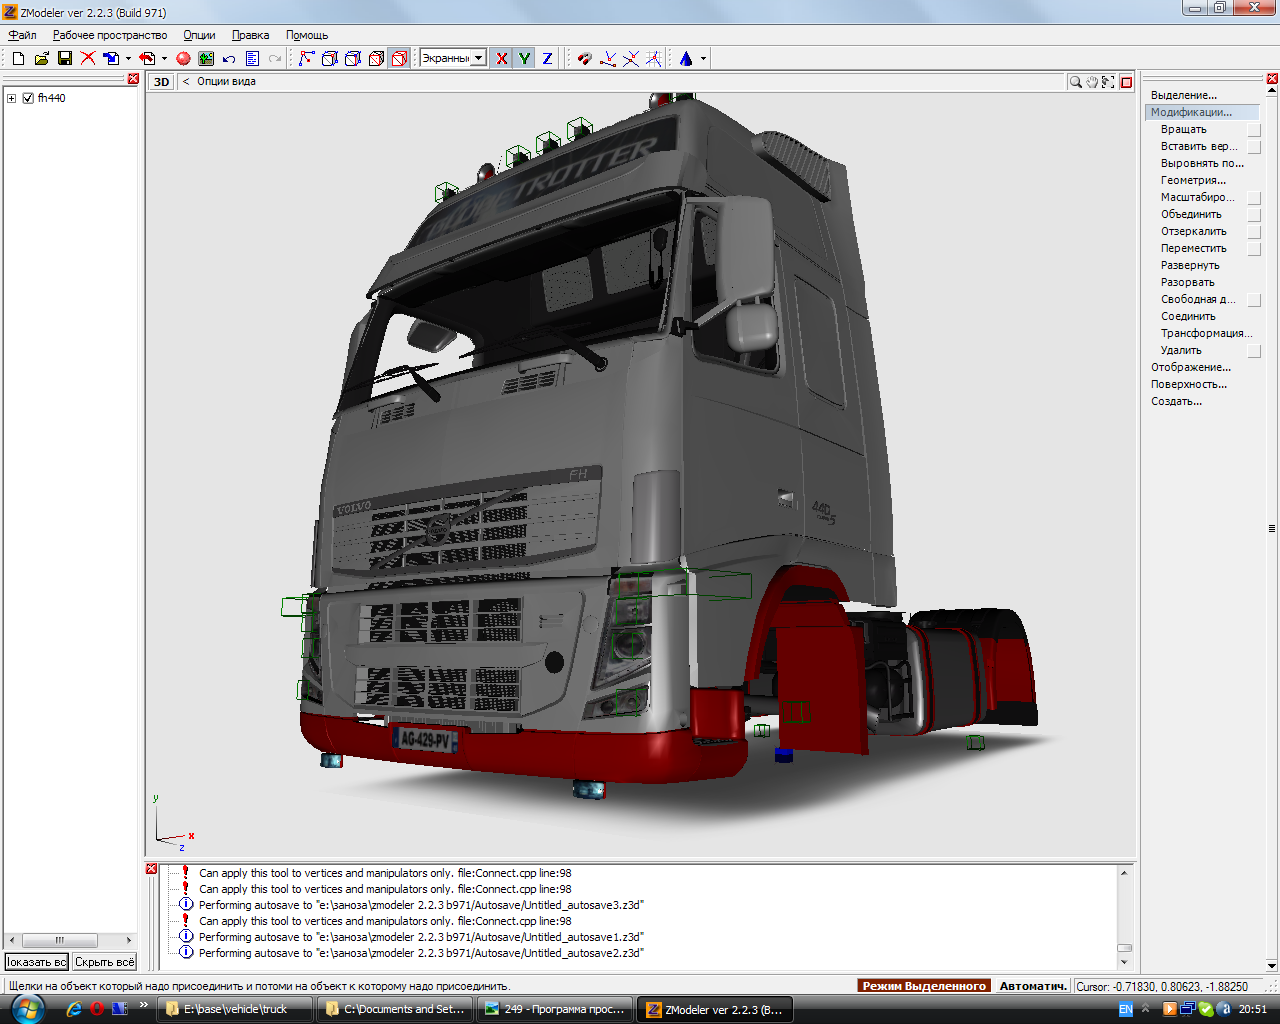Expand the fh440 tree node

[x=12, y=98]
